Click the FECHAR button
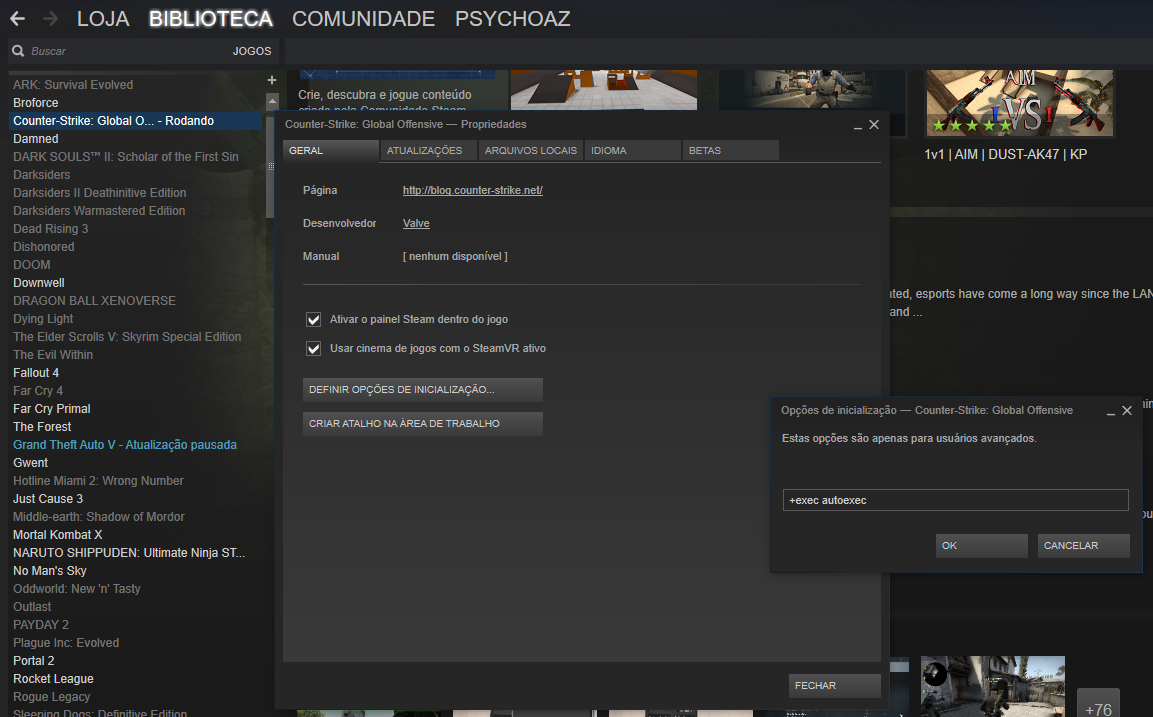The height and width of the screenshot is (717, 1153). [835, 685]
